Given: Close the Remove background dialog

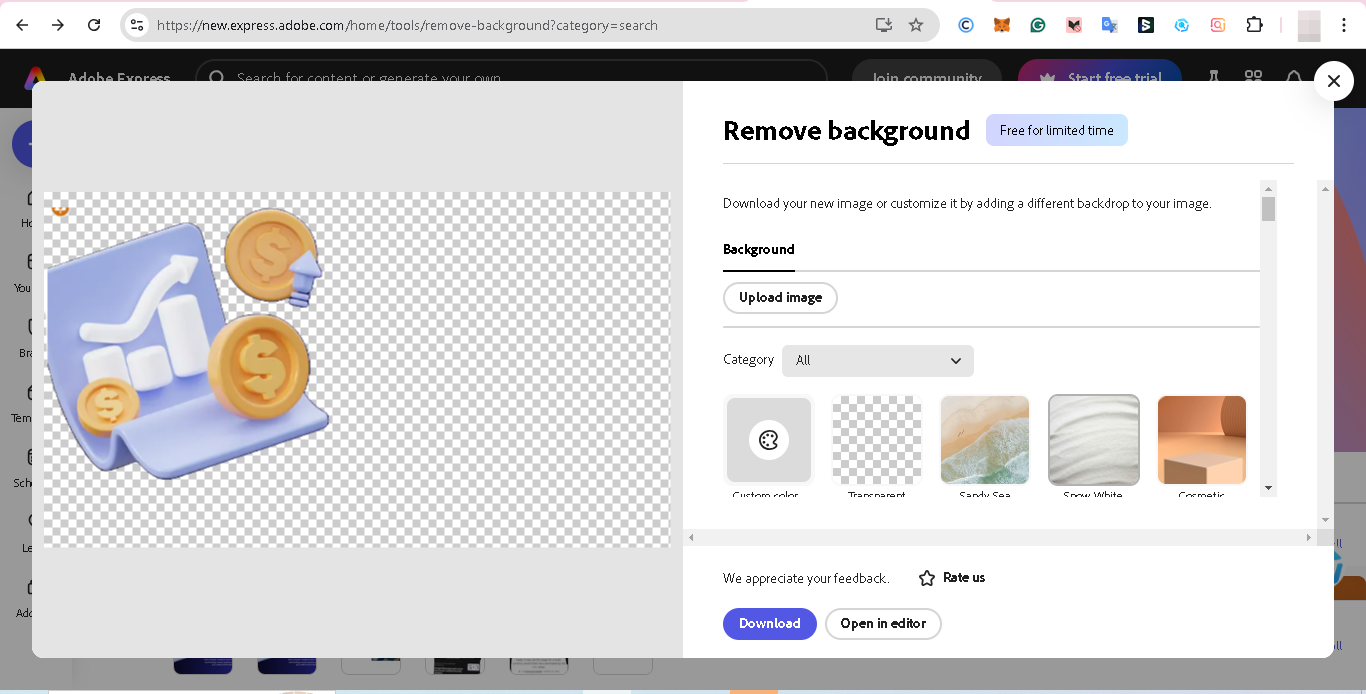Looking at the screenshot, I should pos(1333,81).
